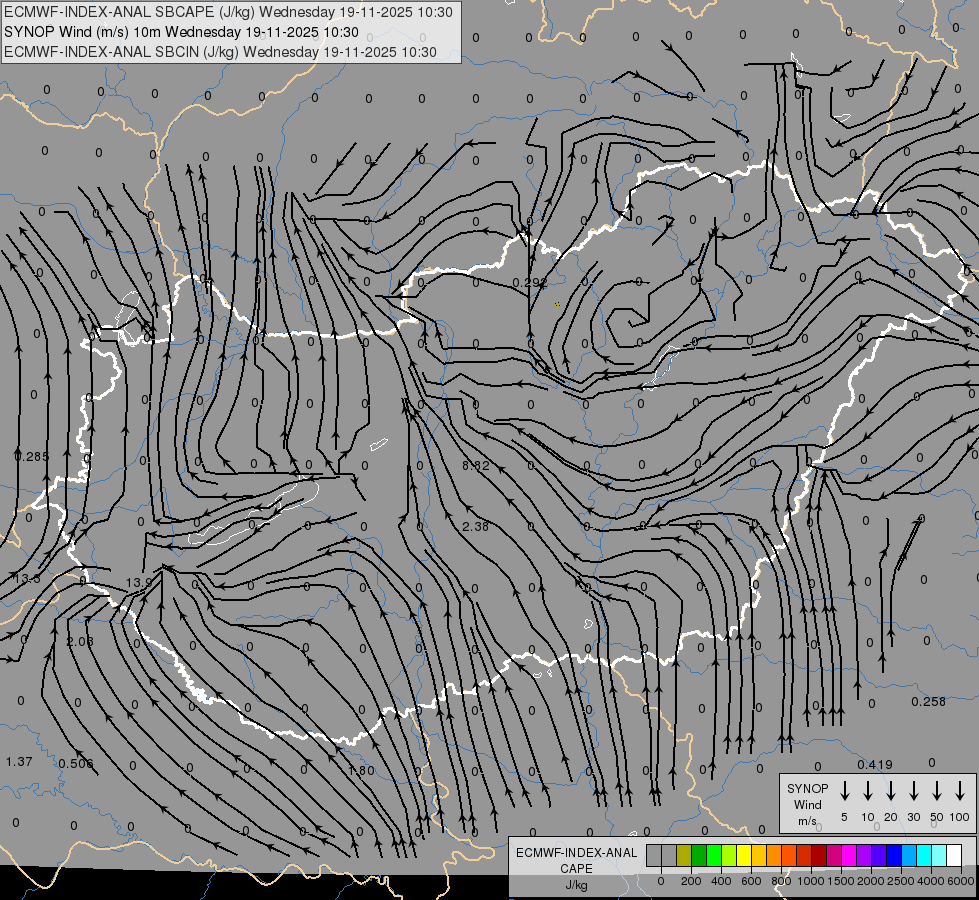Click the wind arrow above the 30 m/s label
The height and width of the screenshot is (900, 979).
pos(913,791)
